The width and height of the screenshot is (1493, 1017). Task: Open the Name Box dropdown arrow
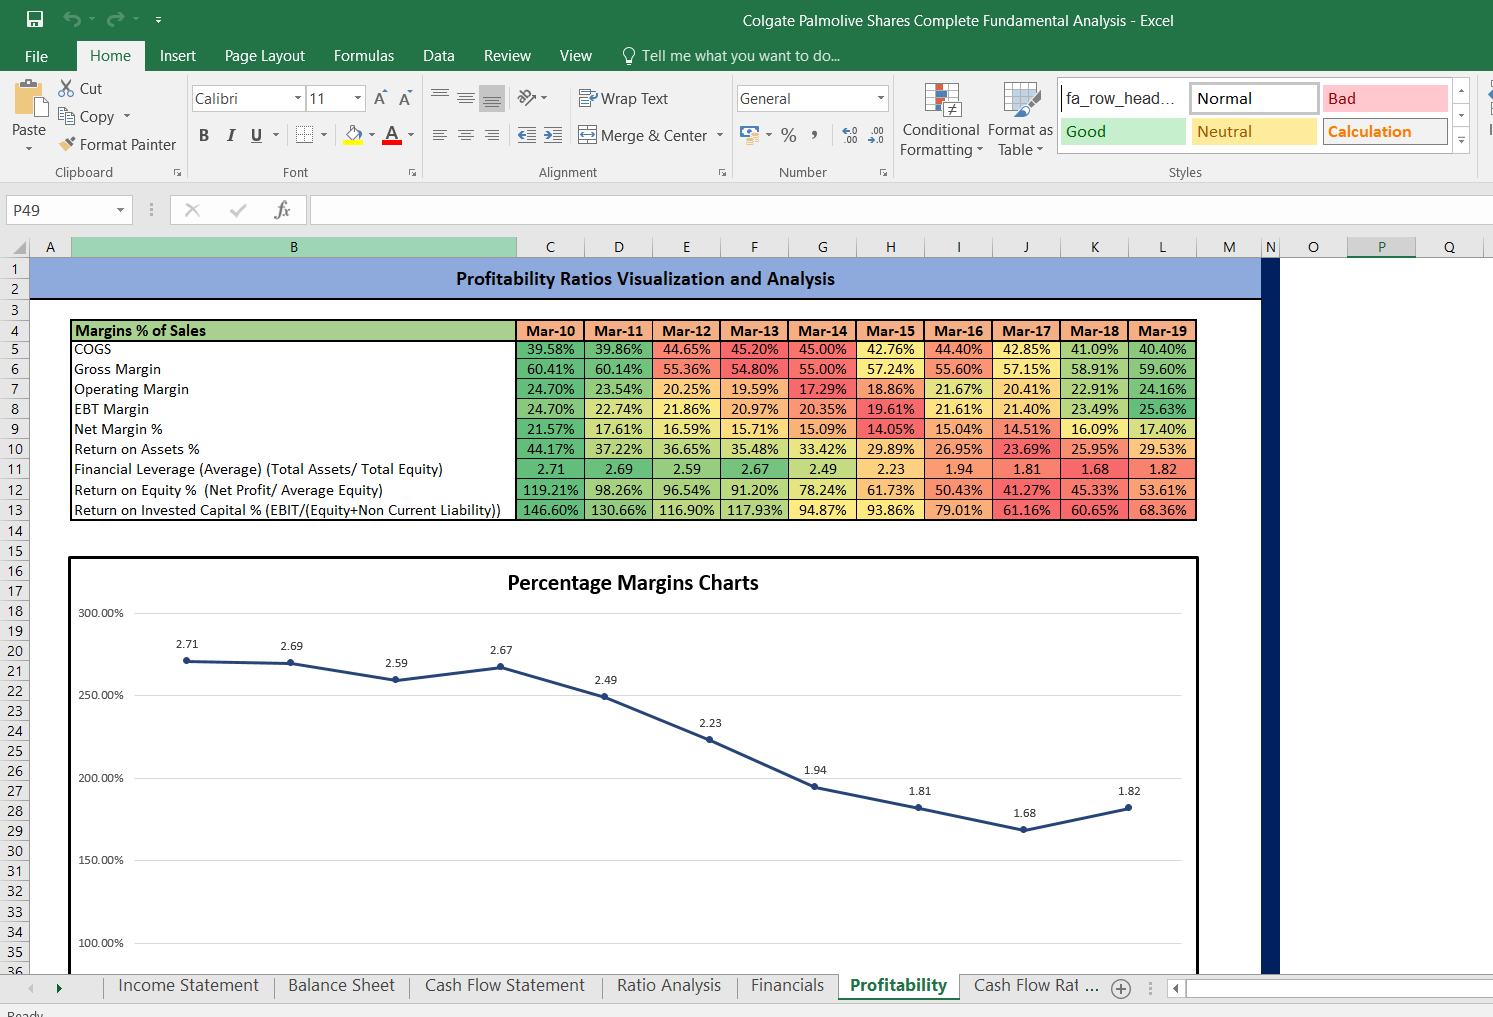(120, 210)
